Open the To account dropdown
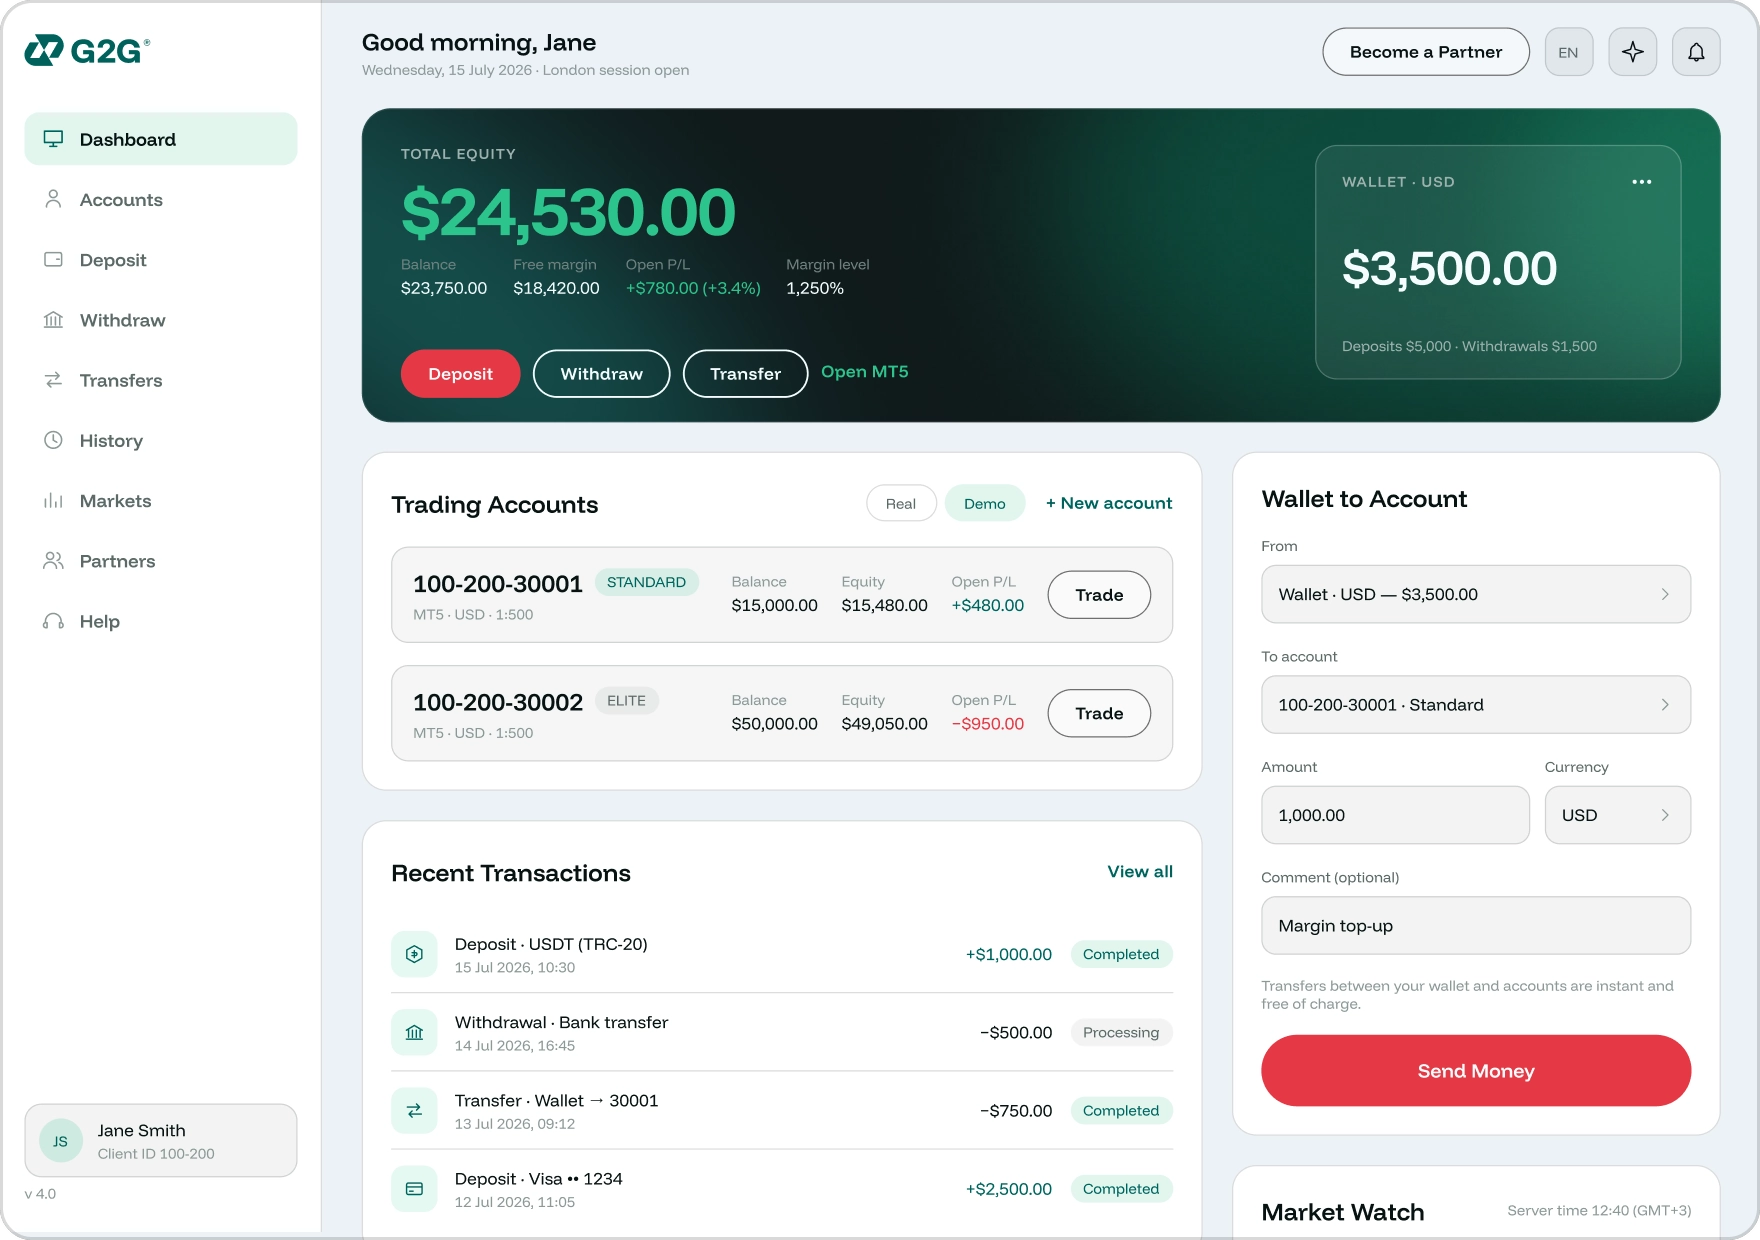 (x=1476, y=705)
